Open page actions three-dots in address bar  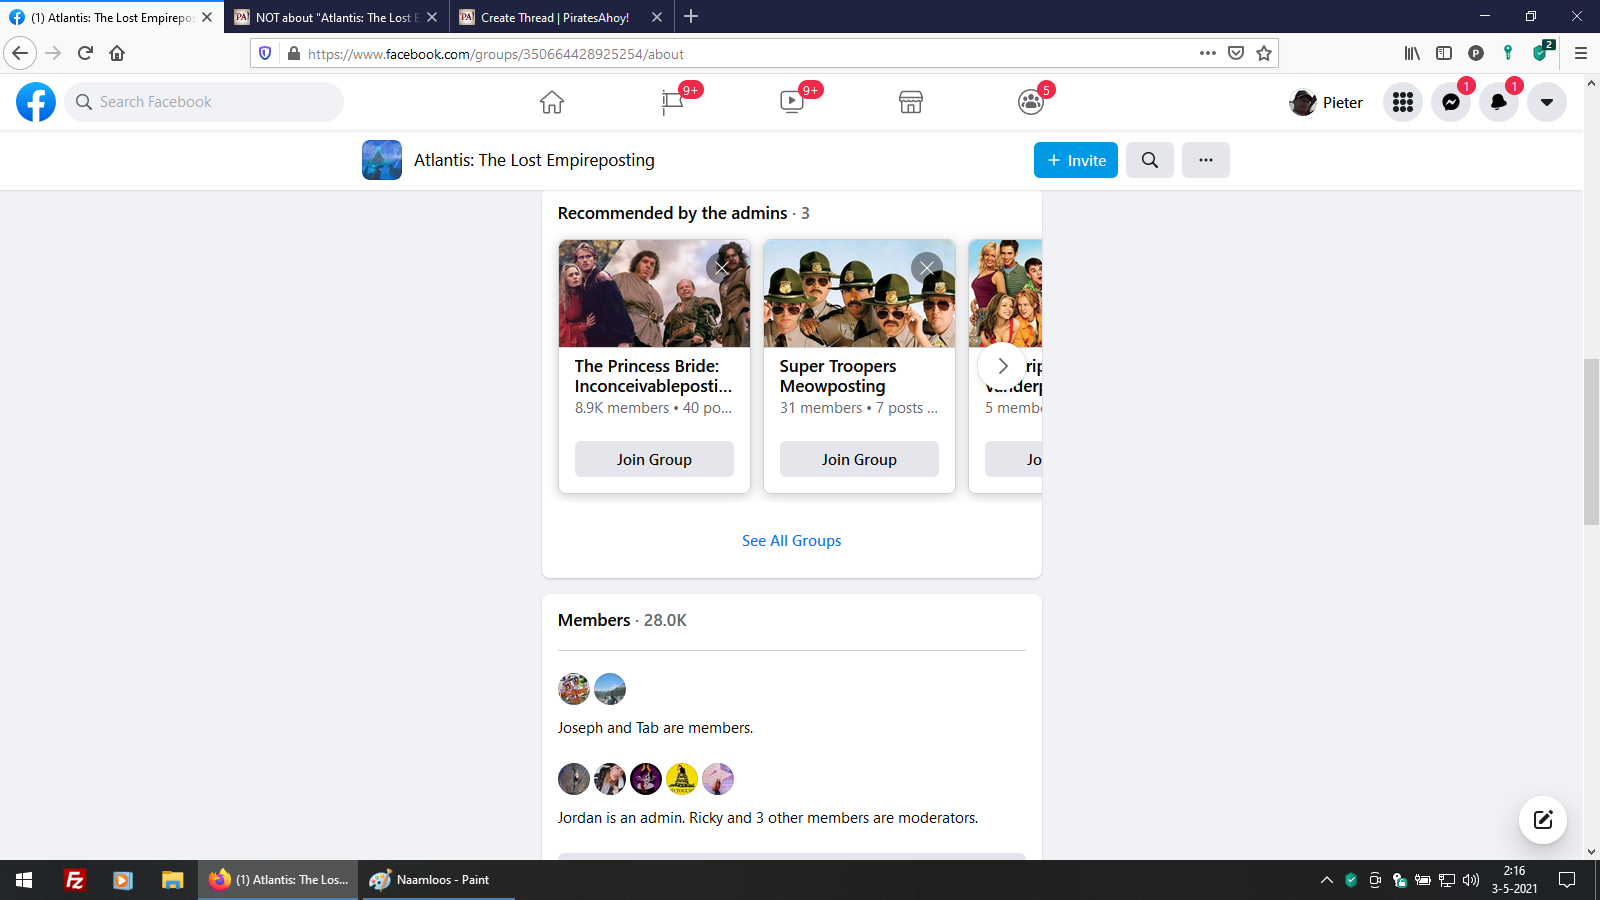(x=1208, y=53)
